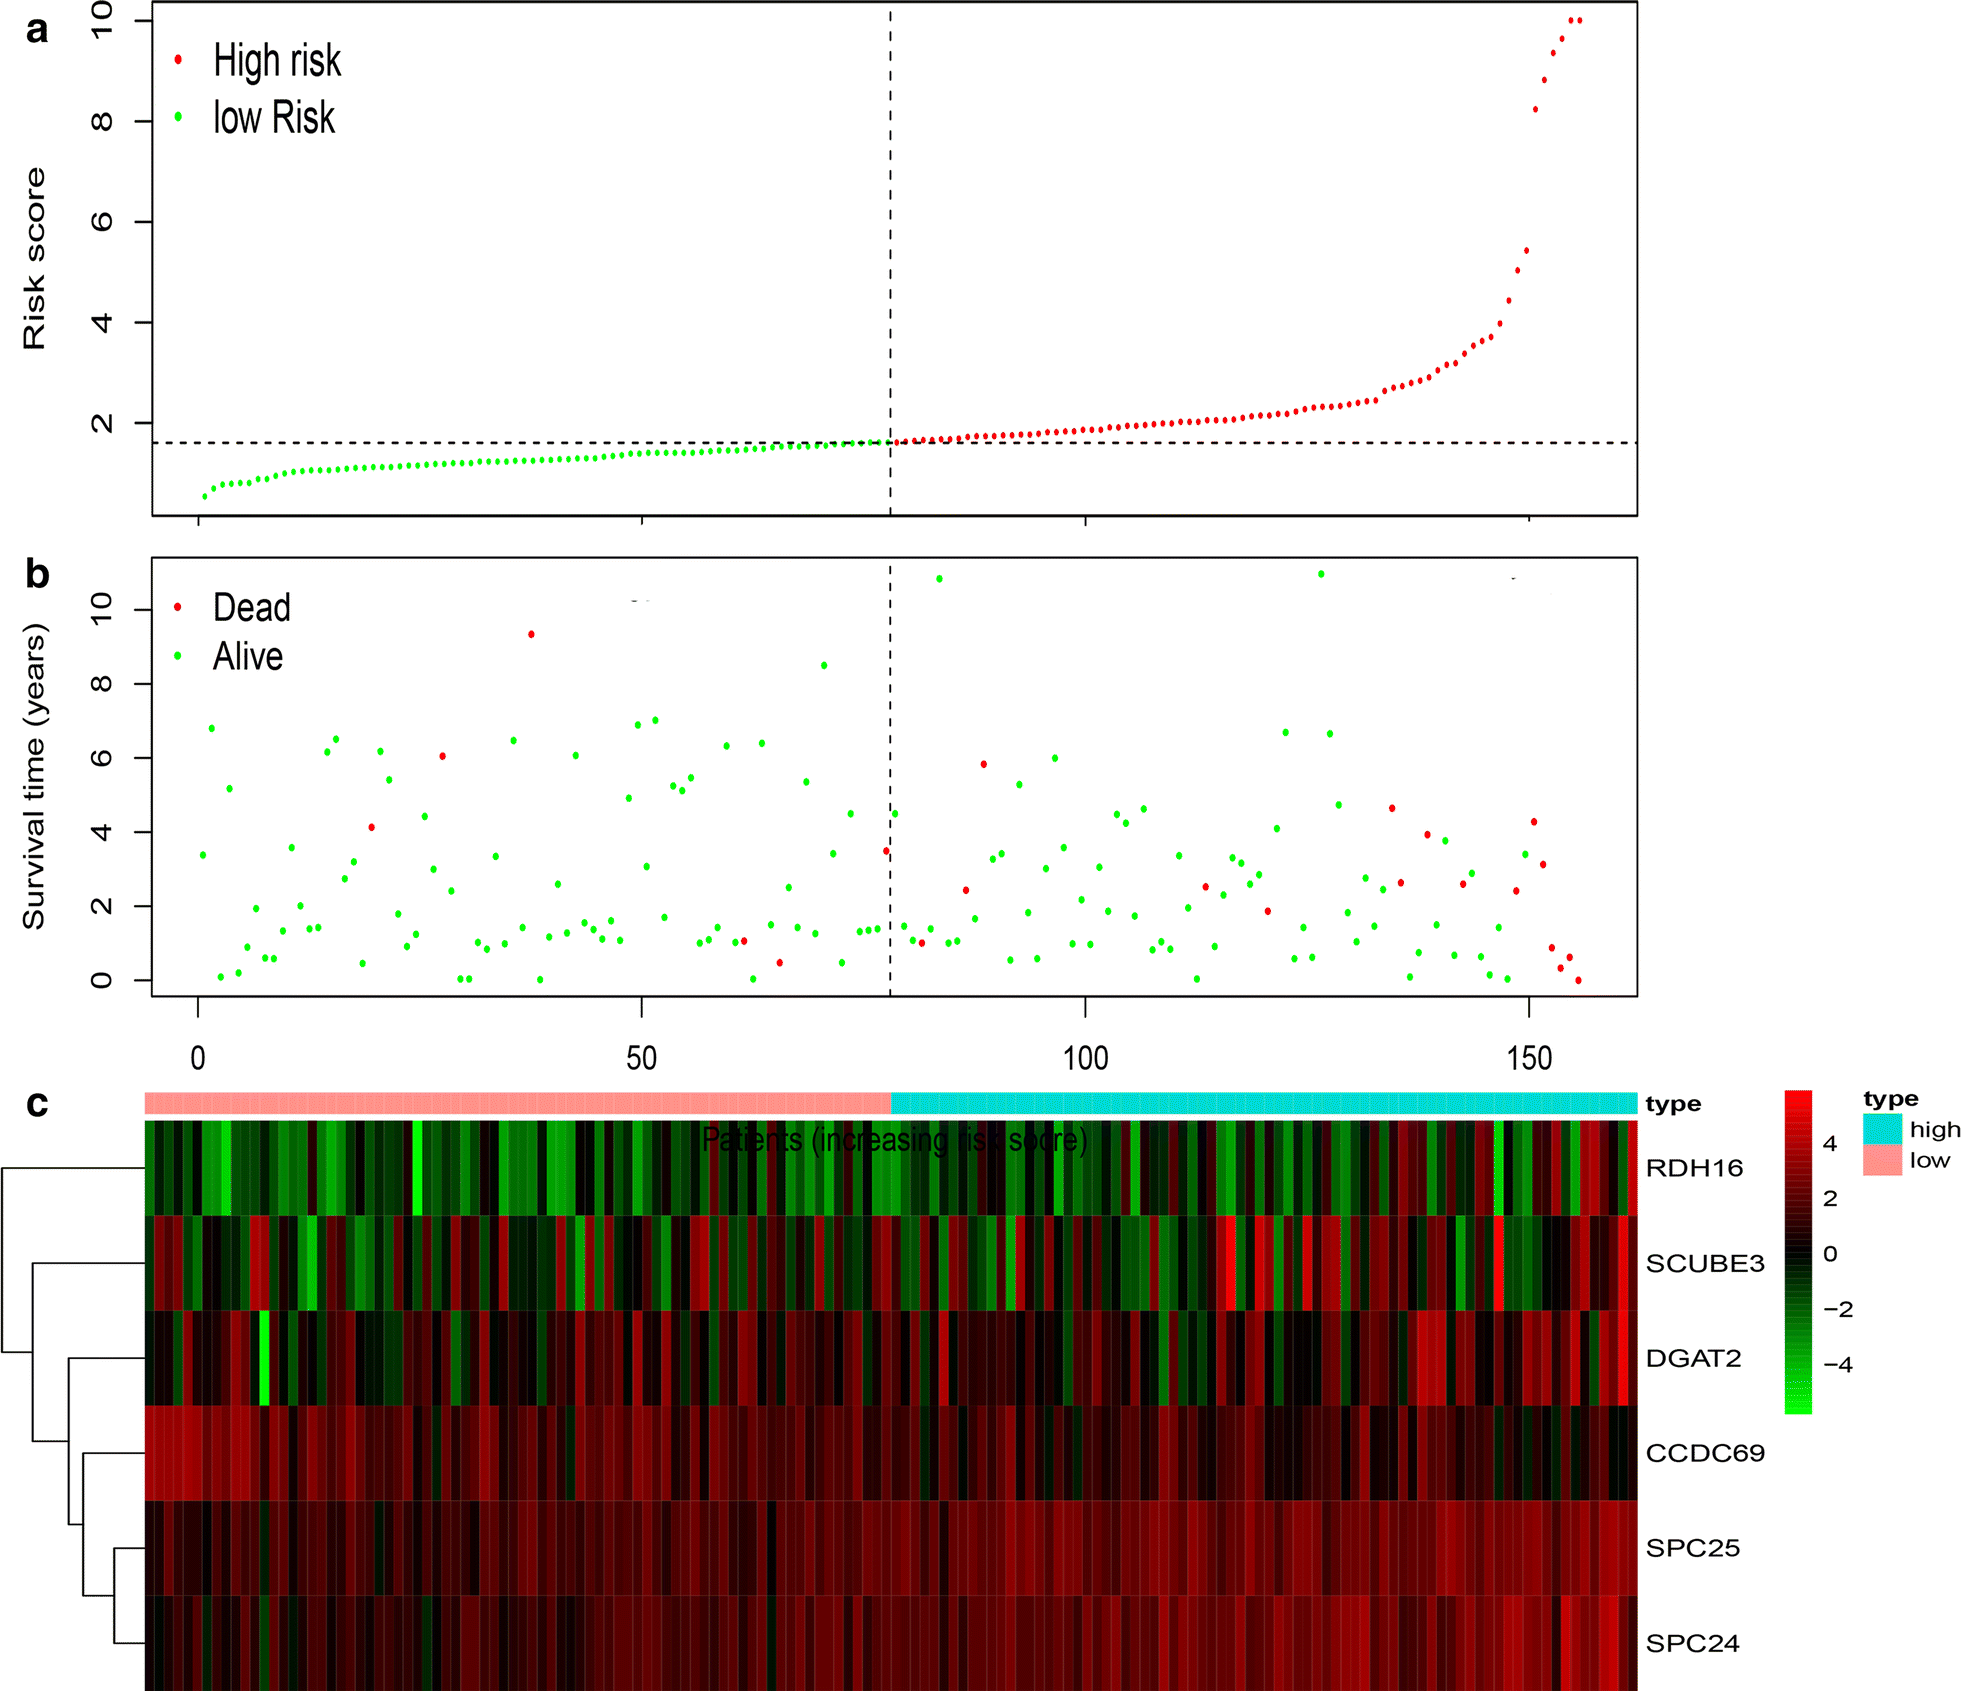
Task: Click the 'Risk score' y-axis title
Action: [34, 258]
